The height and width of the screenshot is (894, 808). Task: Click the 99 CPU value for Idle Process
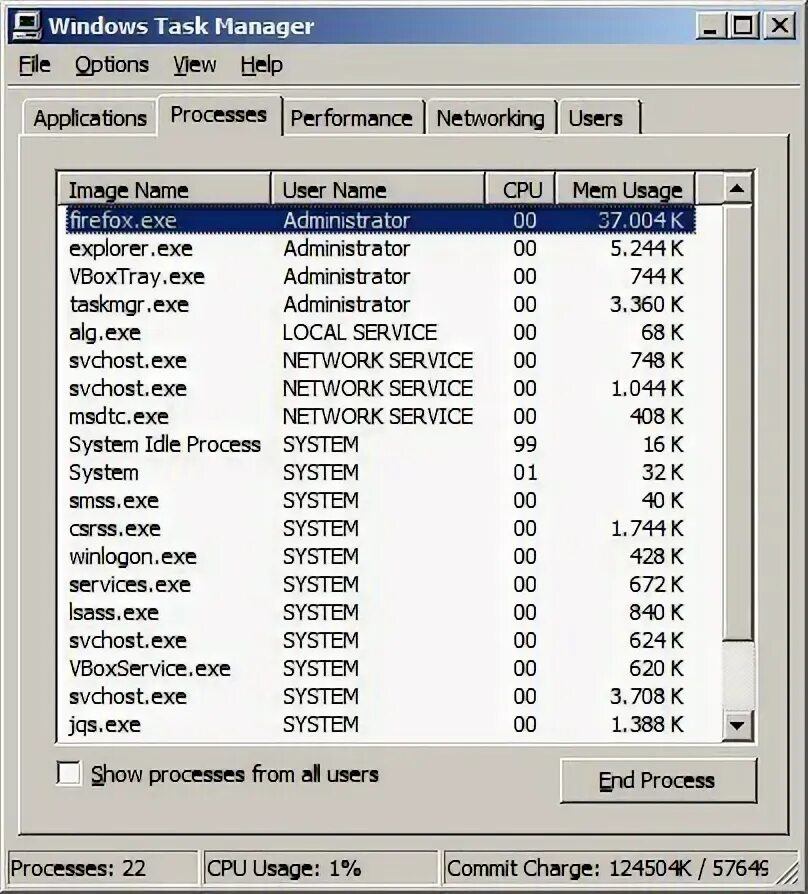525,444
